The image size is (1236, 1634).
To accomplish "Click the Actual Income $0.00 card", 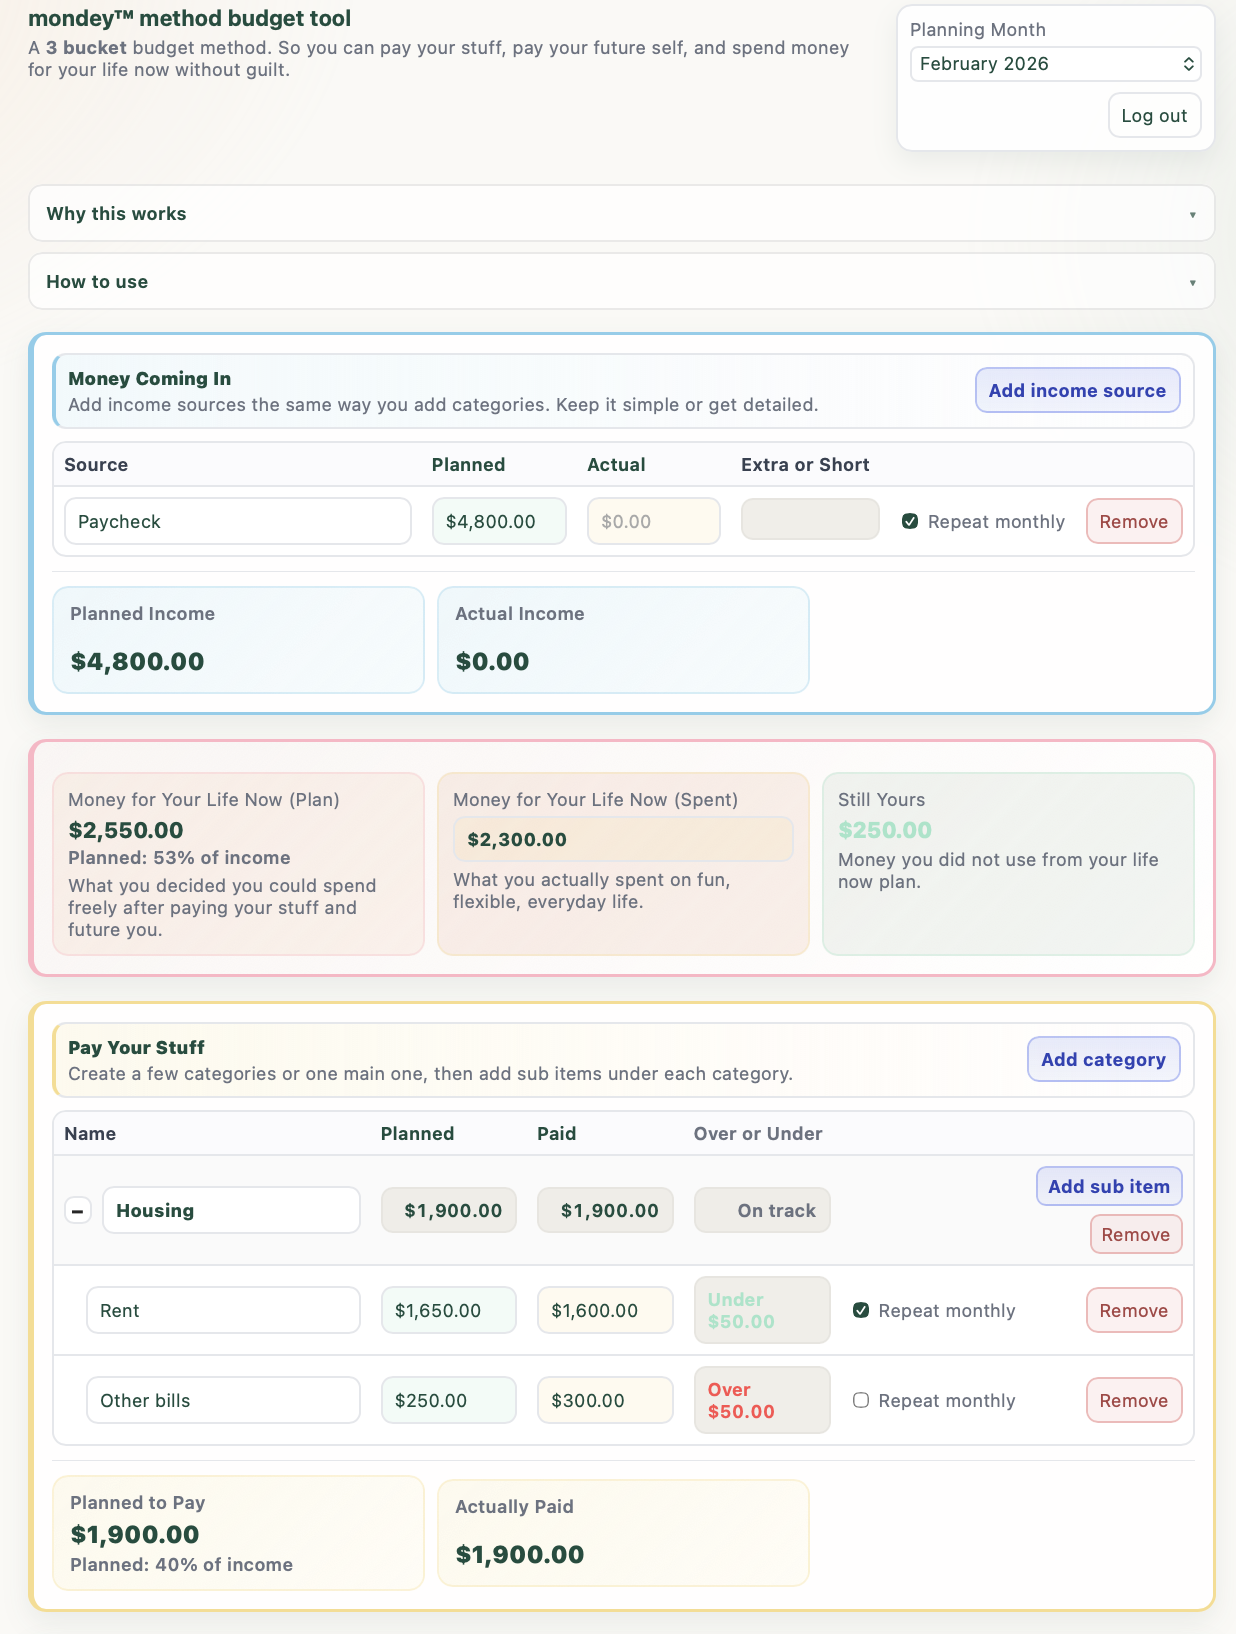I will coord(623,640).
